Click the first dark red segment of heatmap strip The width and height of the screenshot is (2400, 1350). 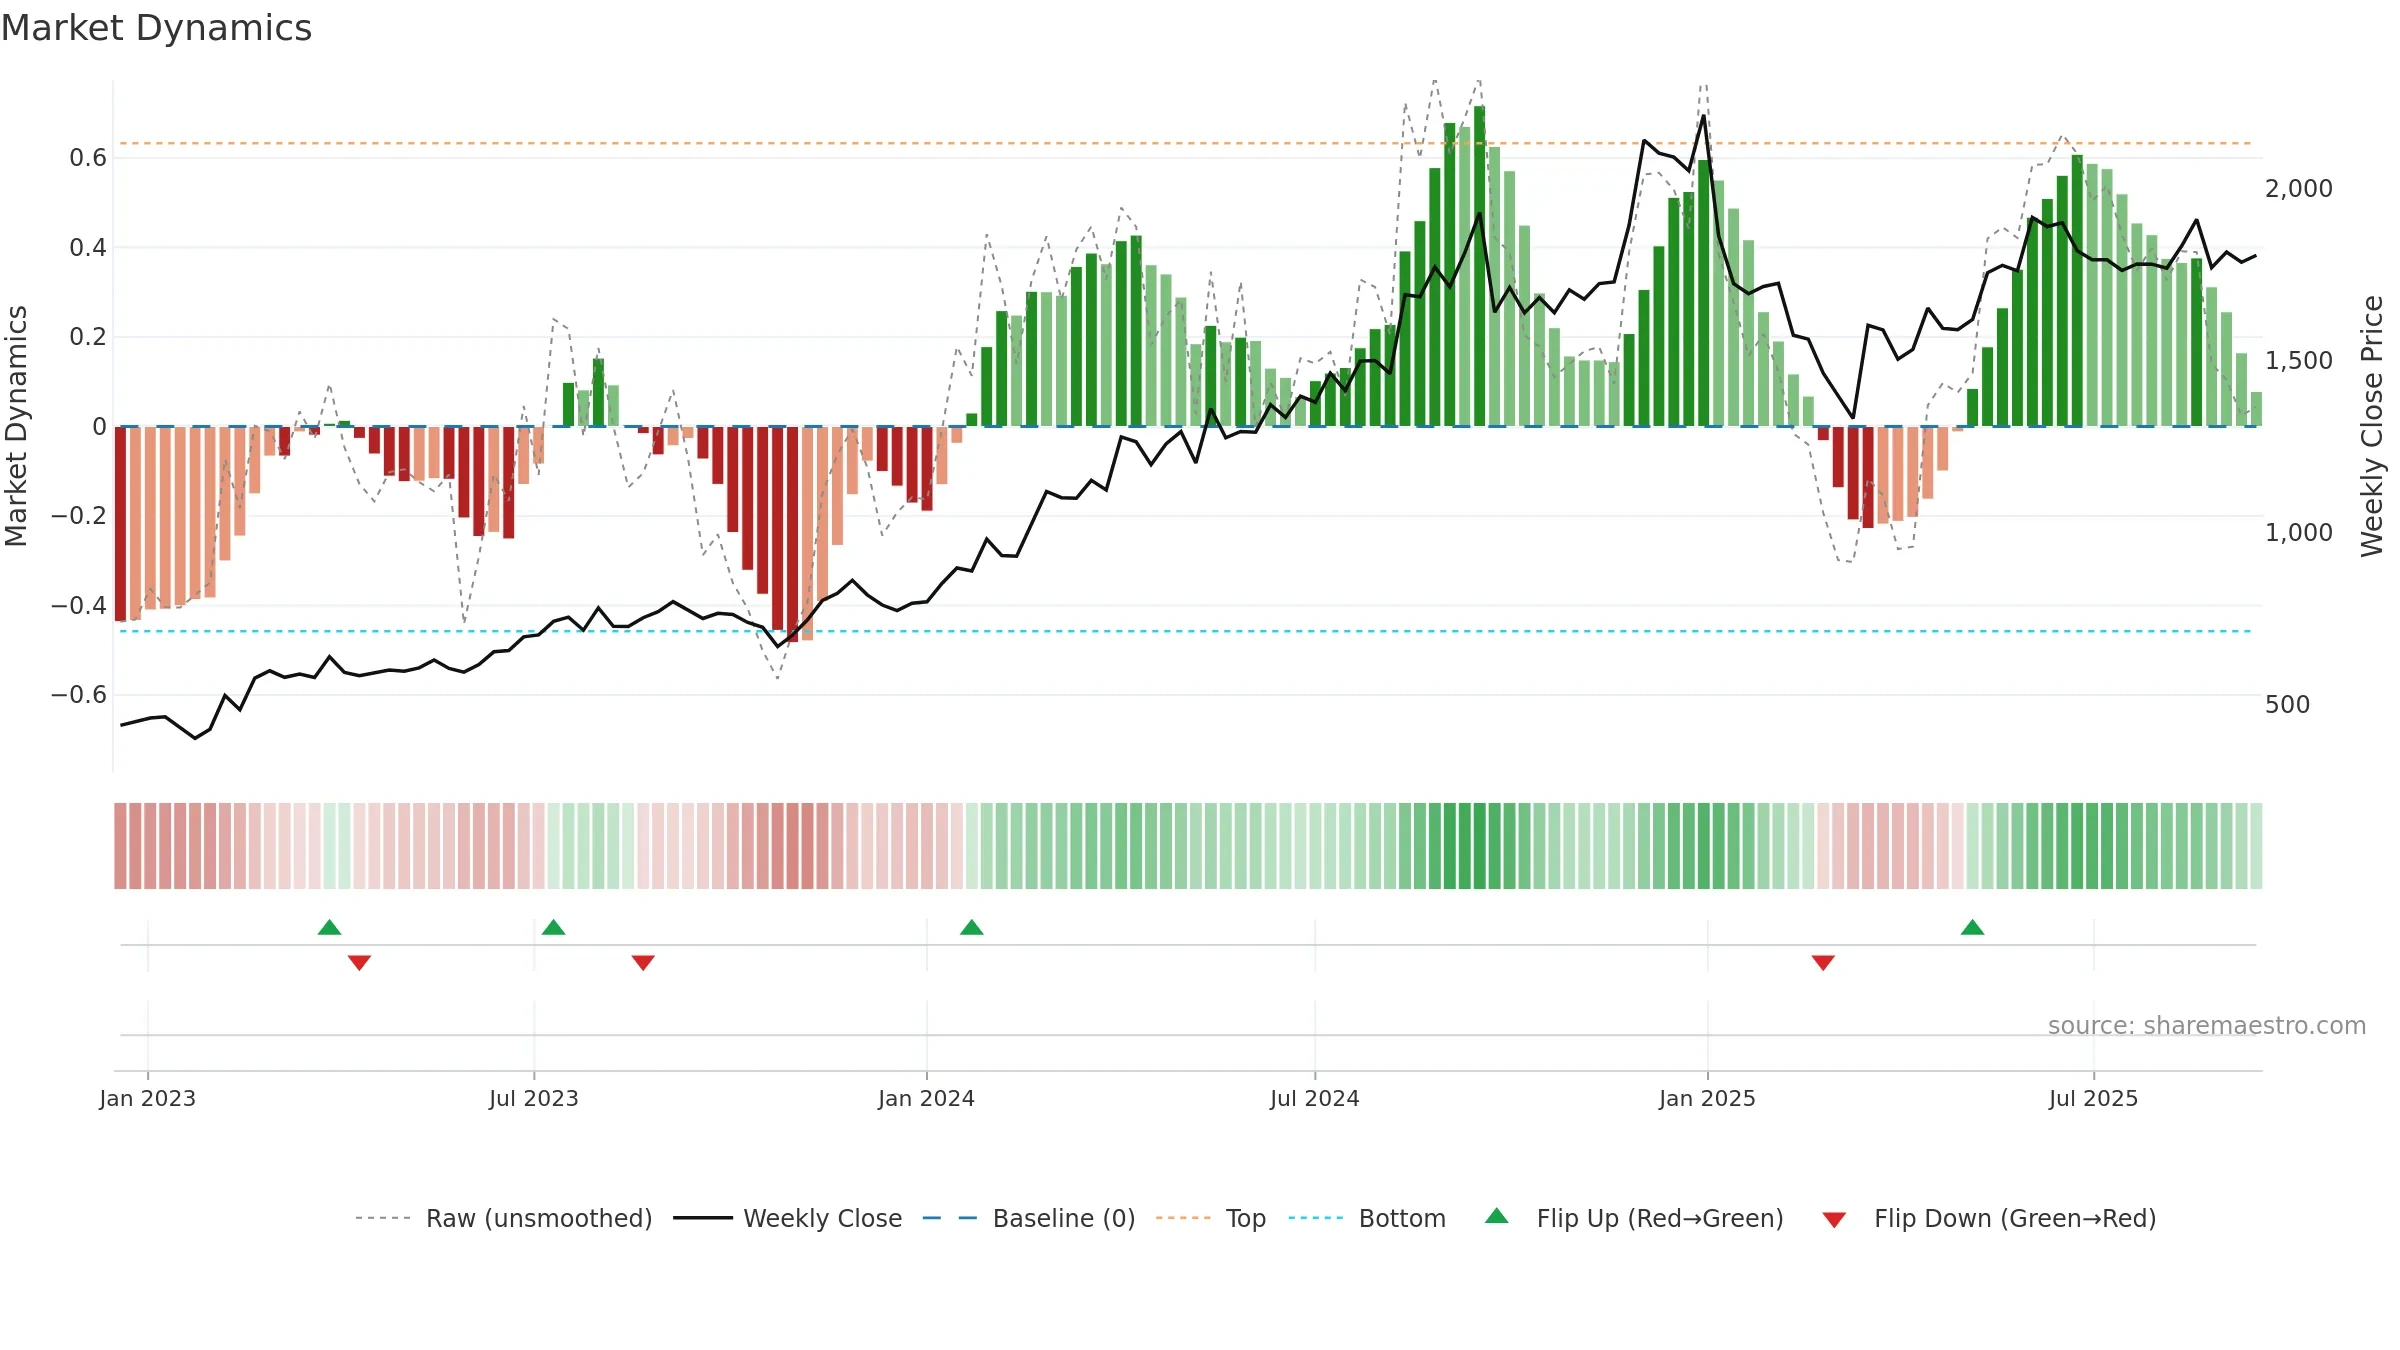click(121, 846)
